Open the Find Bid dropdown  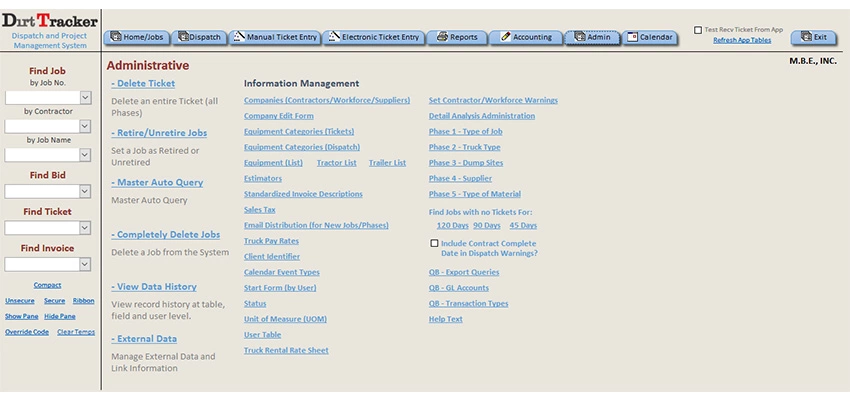coord(85,192)
